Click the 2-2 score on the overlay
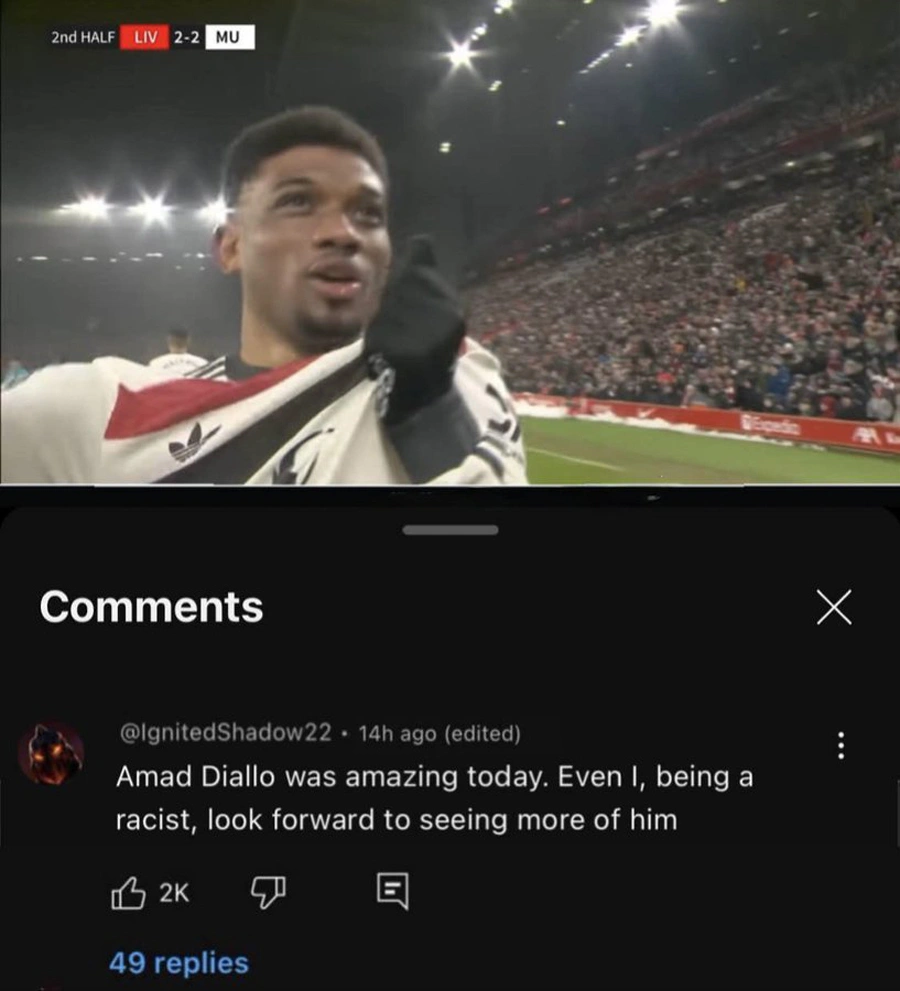Screen dimensions: 900x991 point(186,37)
